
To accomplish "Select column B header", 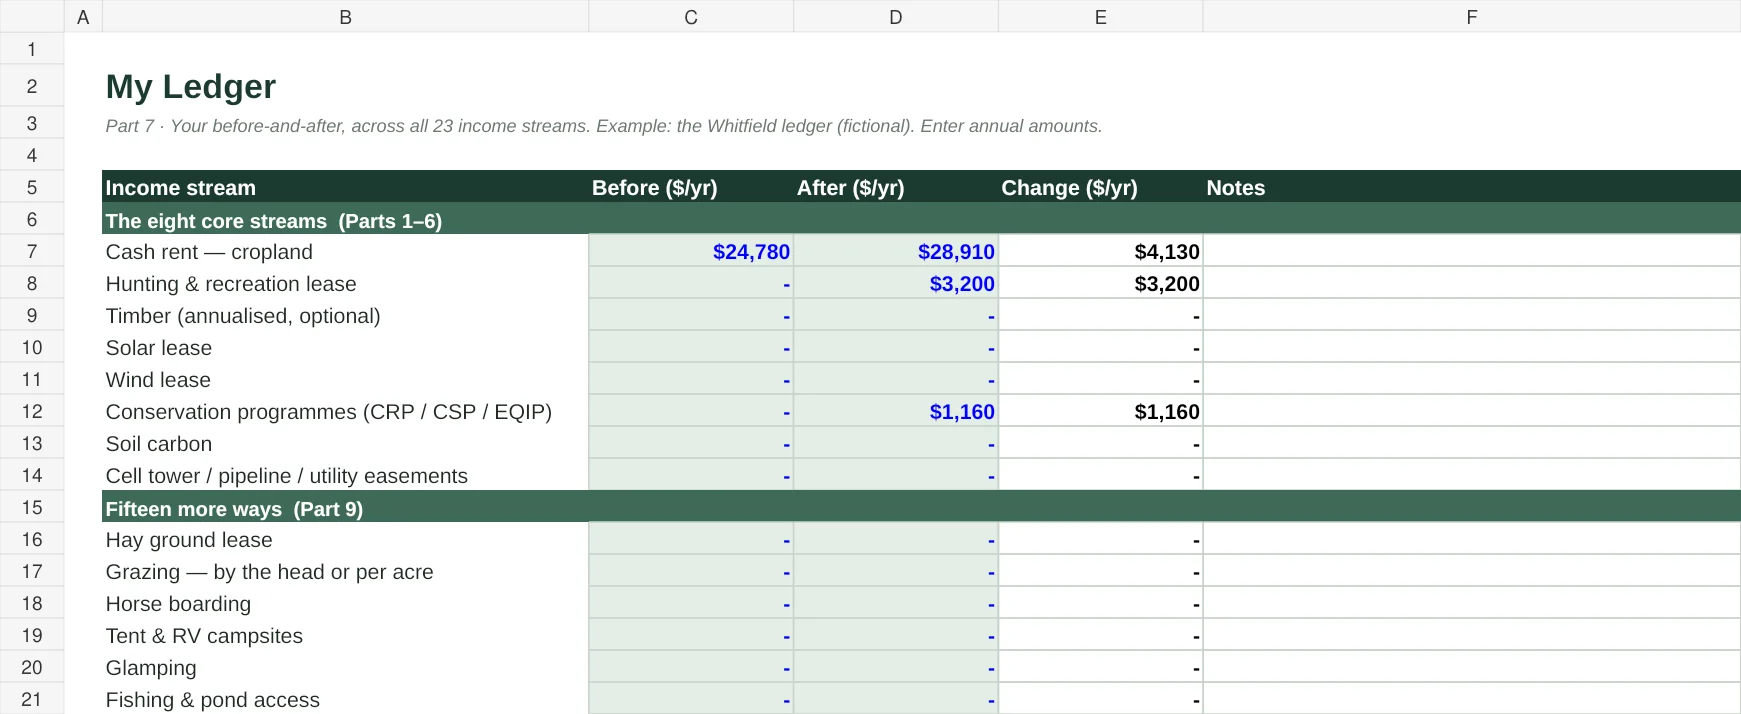I will point(345,17).
